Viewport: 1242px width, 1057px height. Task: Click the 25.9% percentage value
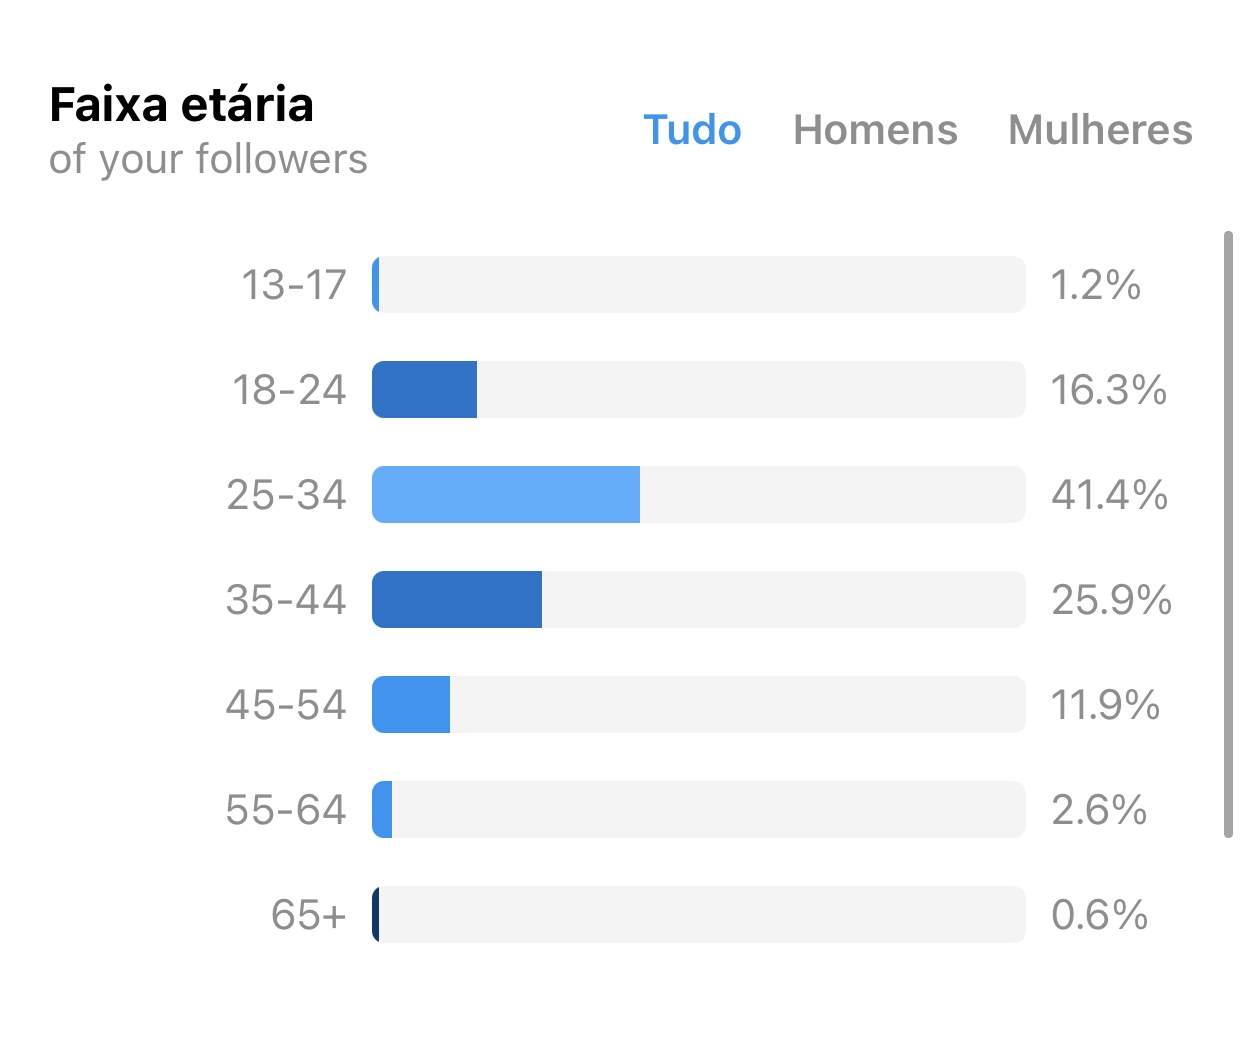pyautogui.click(x=1111, y=599)
